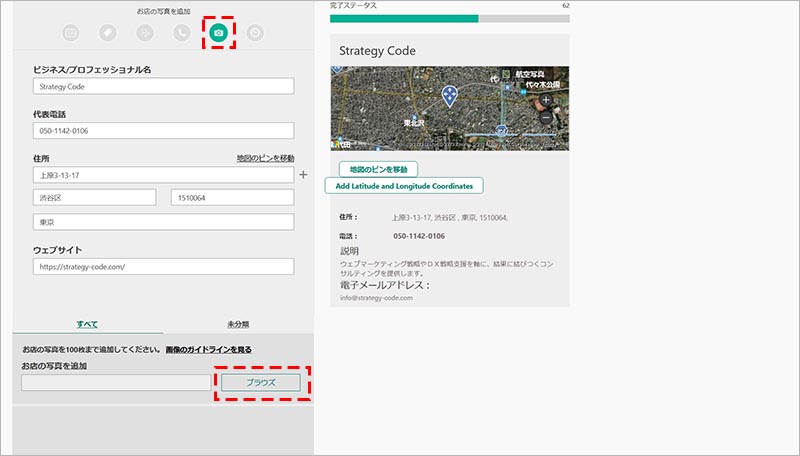Click the website URL input field
This screenshot has width=800, height=456.
[x=163, y=267]
